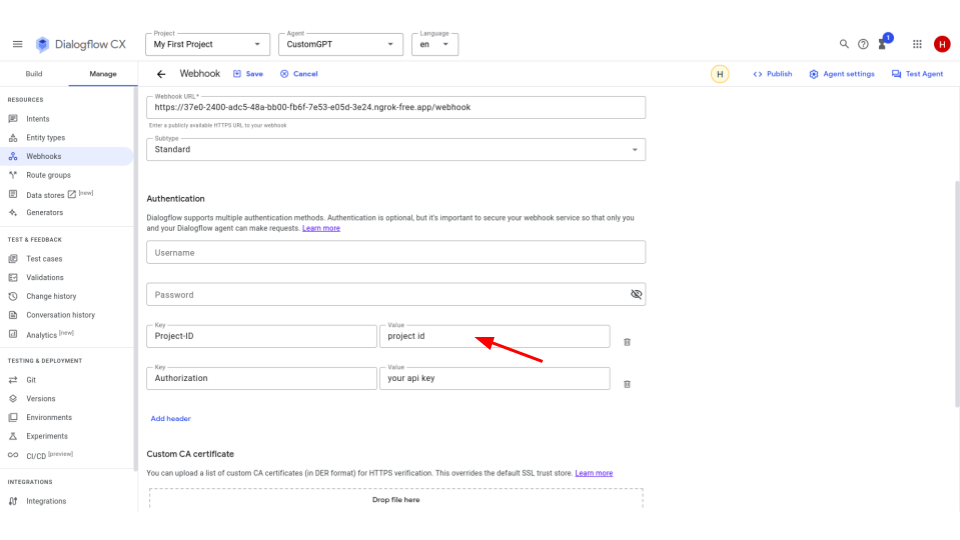Open the Agent CustomGPT dropdown
The height and width of the screenshot is (540, 960).
(x=340, y=44)
